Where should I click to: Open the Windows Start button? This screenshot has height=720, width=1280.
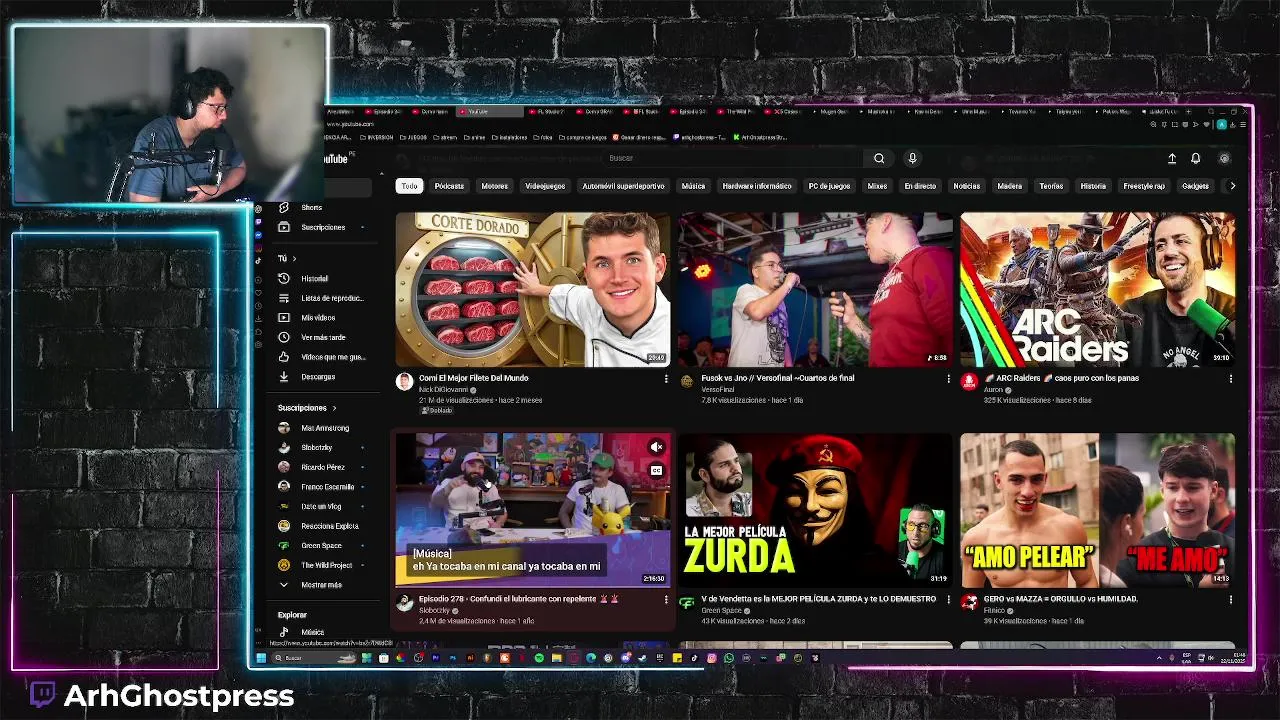coord(261,658)
